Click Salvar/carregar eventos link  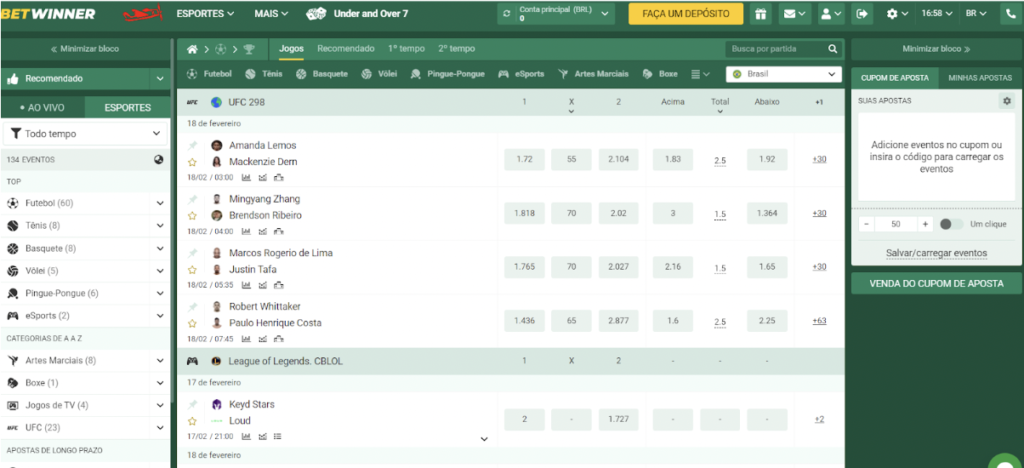click(x=936, y=253)
